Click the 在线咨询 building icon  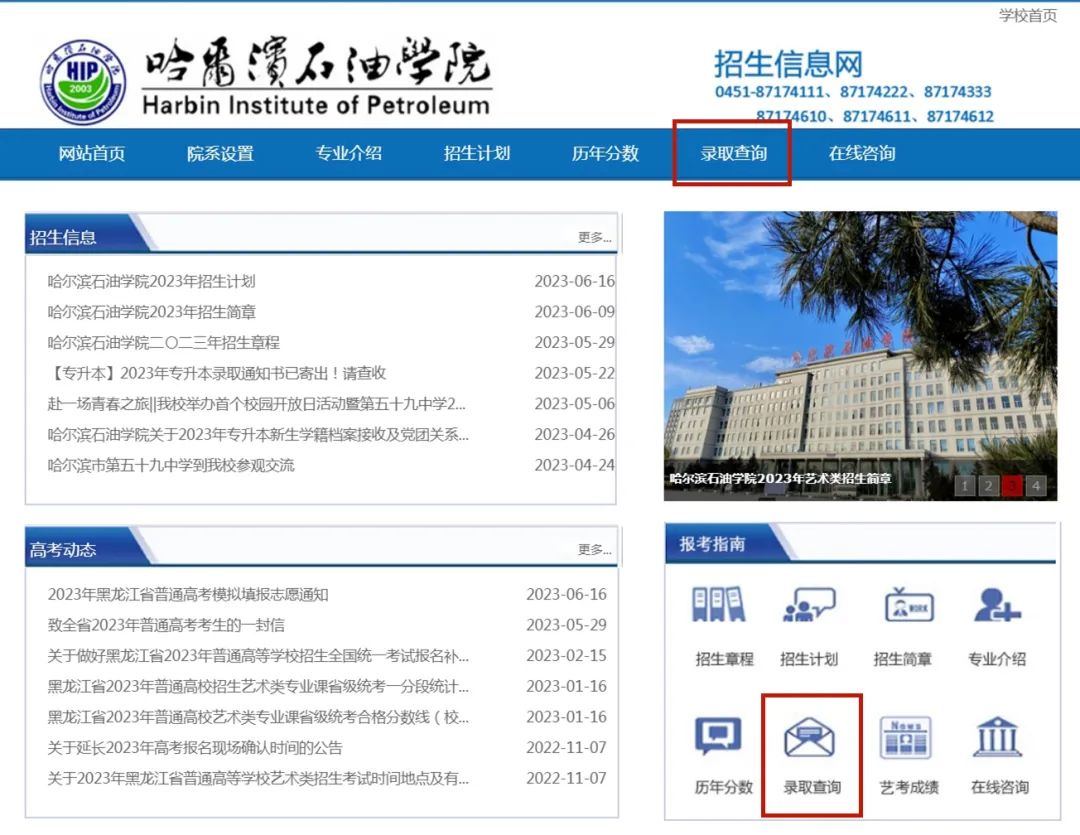[x=998, y=739]
